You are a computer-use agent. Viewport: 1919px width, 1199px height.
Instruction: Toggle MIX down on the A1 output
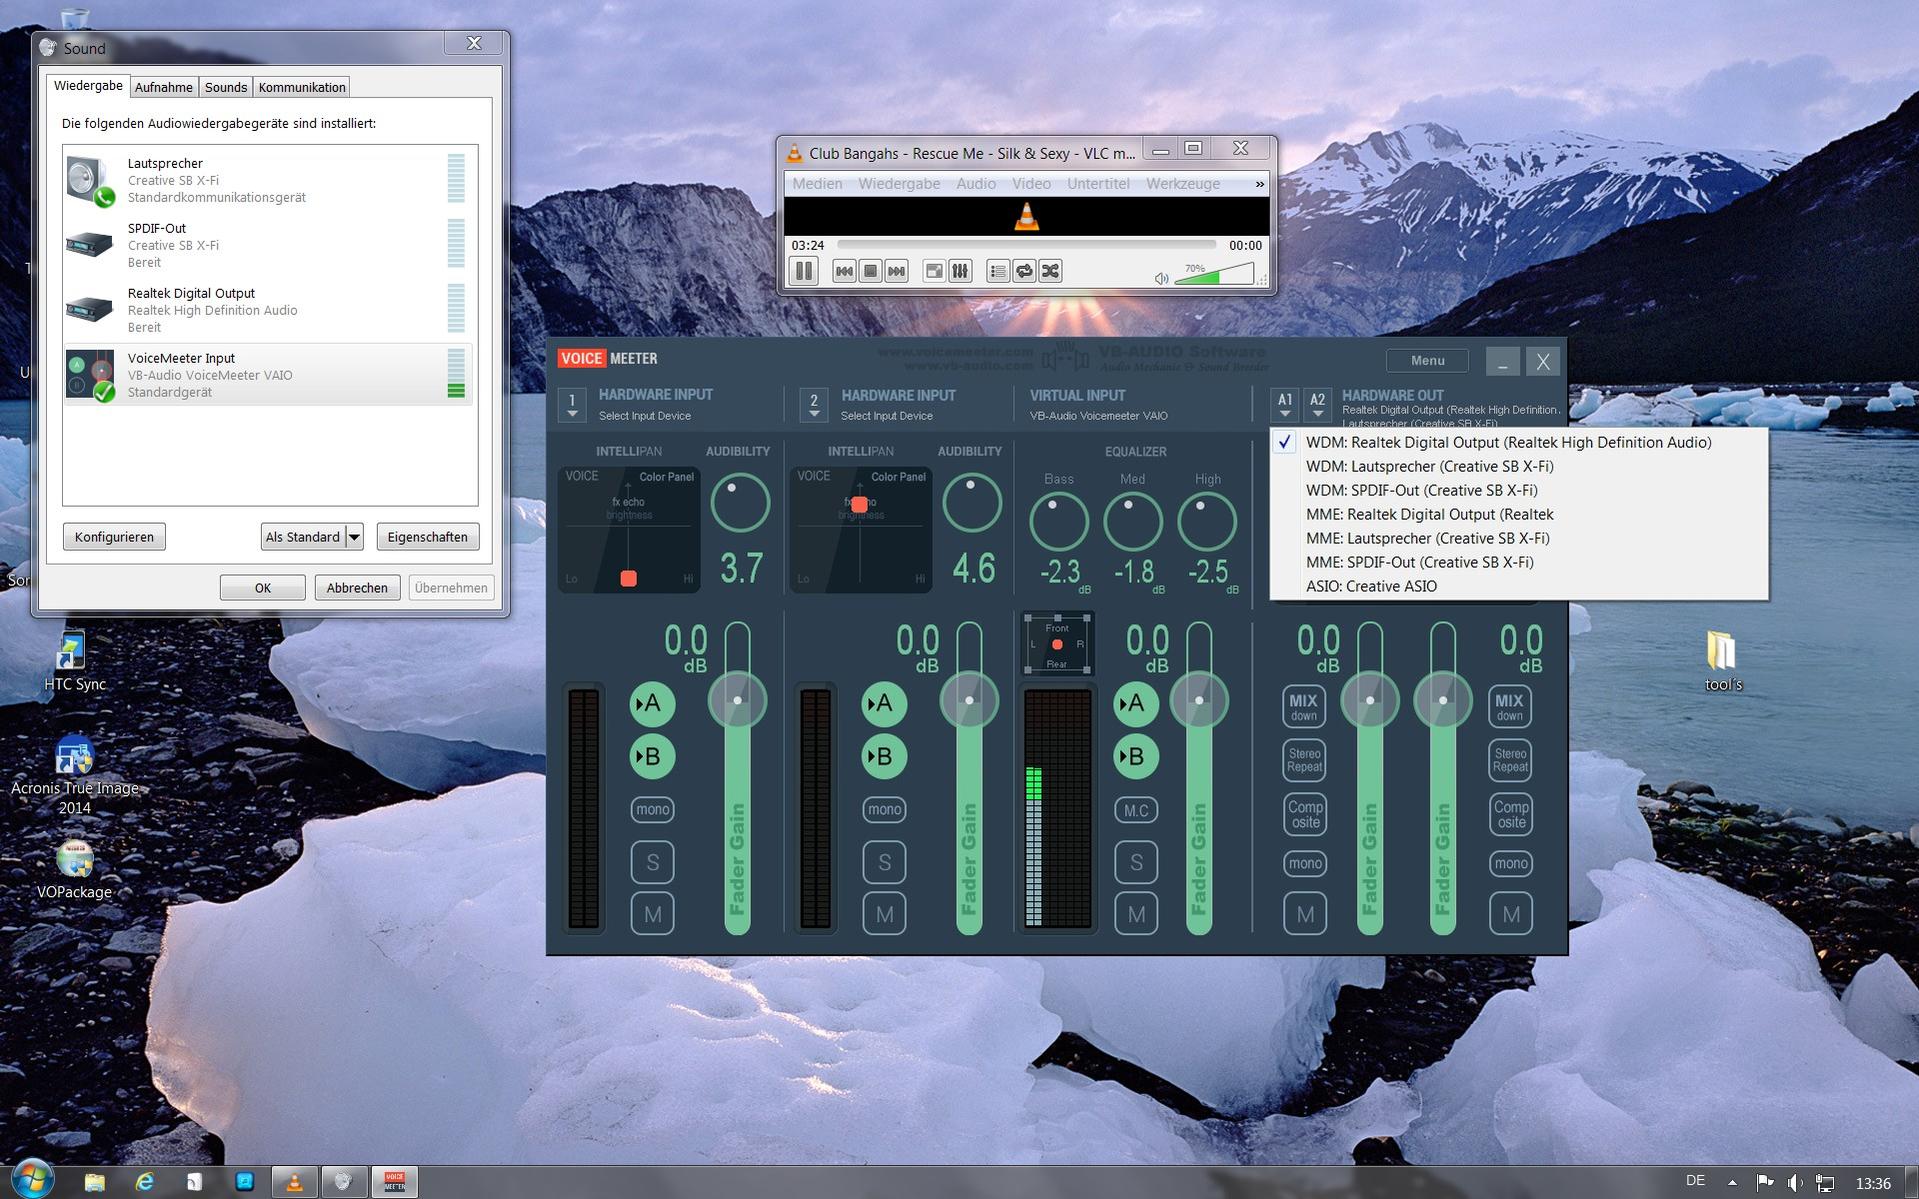coord(1304,706)
